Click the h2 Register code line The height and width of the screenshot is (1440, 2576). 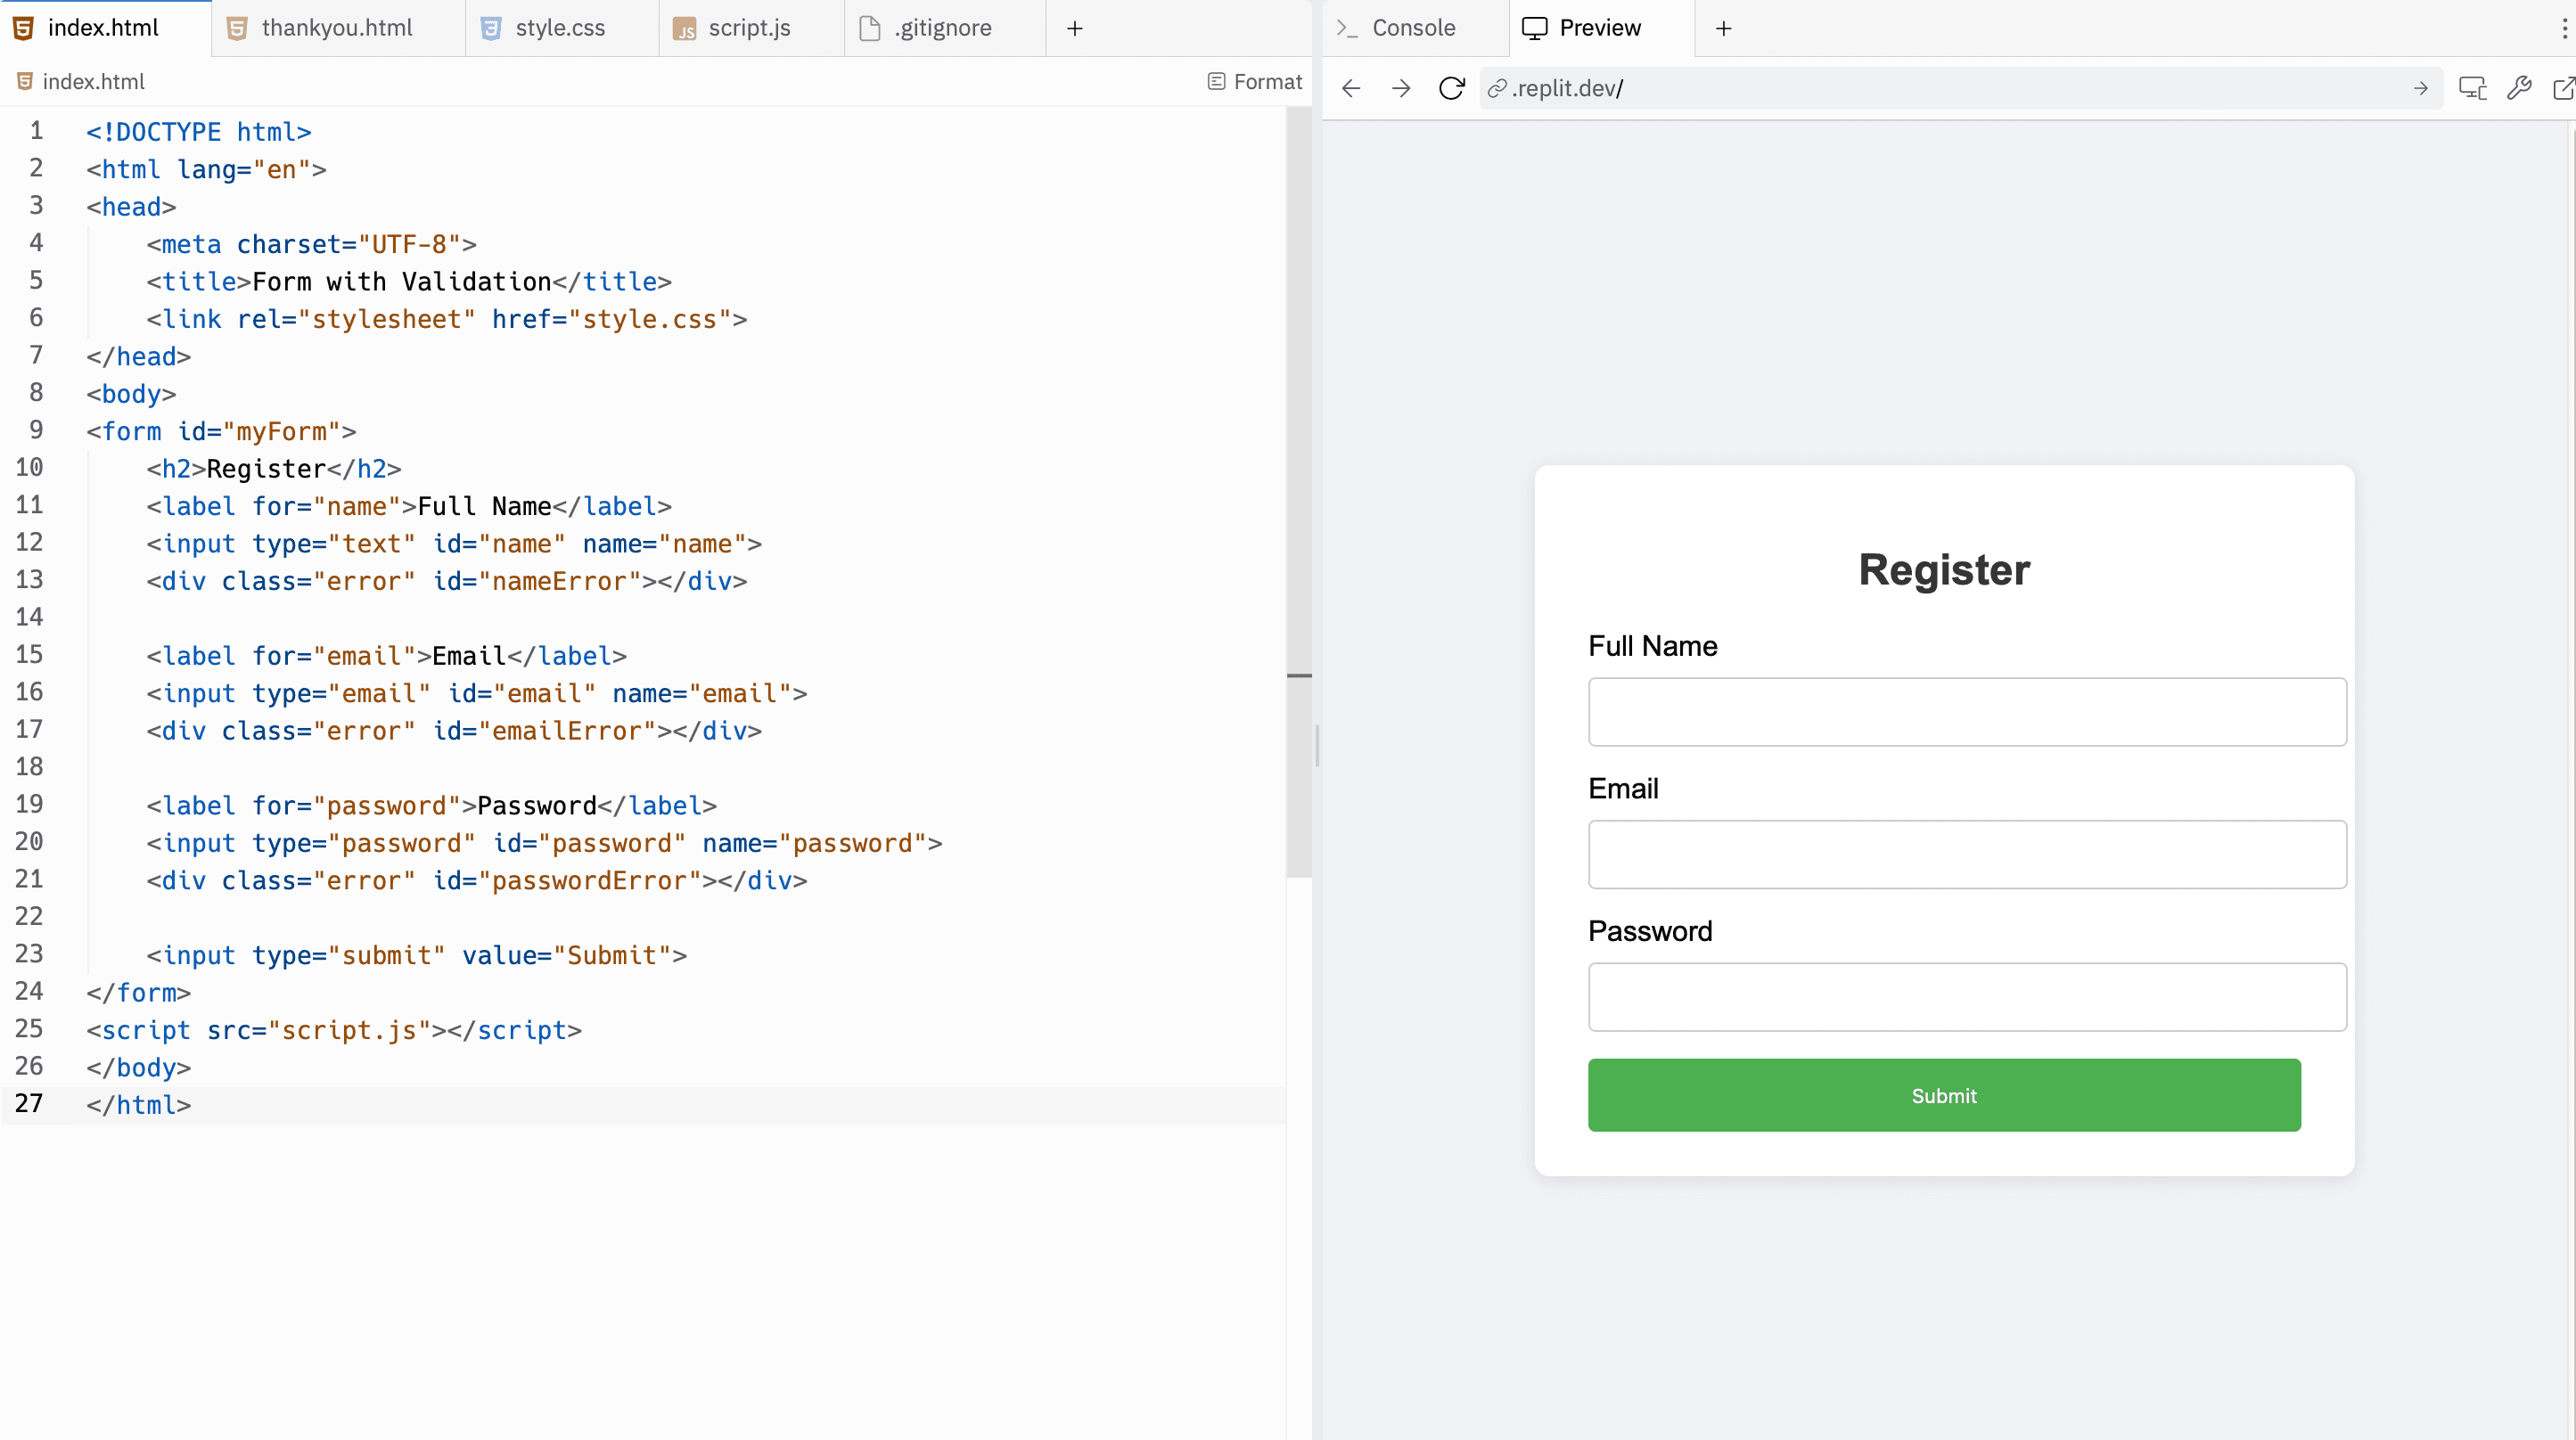click(x=273, y=469)
